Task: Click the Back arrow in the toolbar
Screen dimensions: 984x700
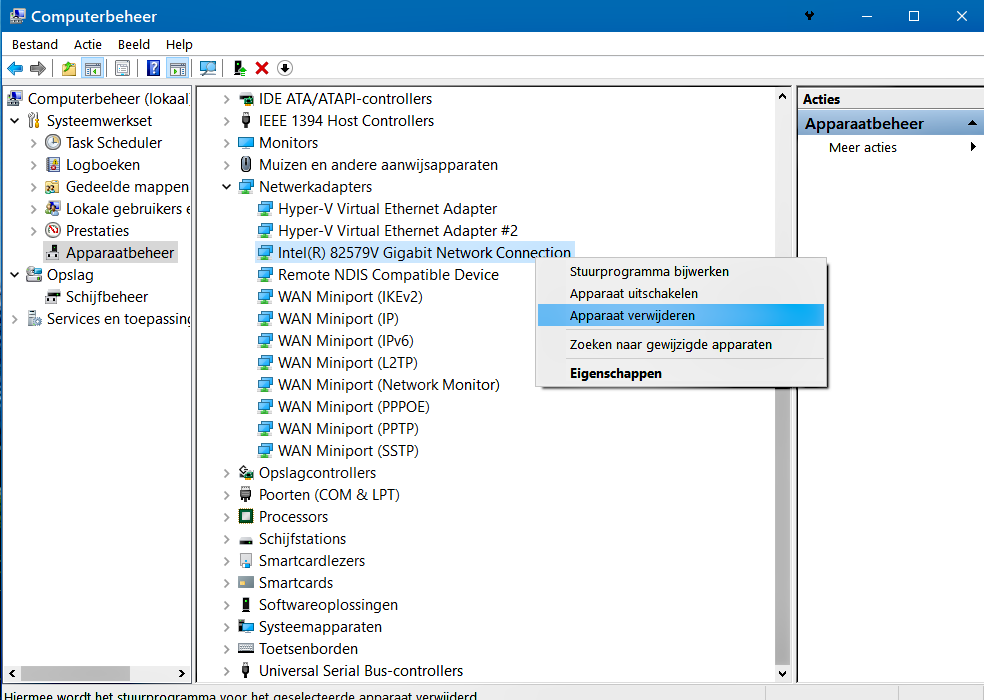Action: (15, 68)
